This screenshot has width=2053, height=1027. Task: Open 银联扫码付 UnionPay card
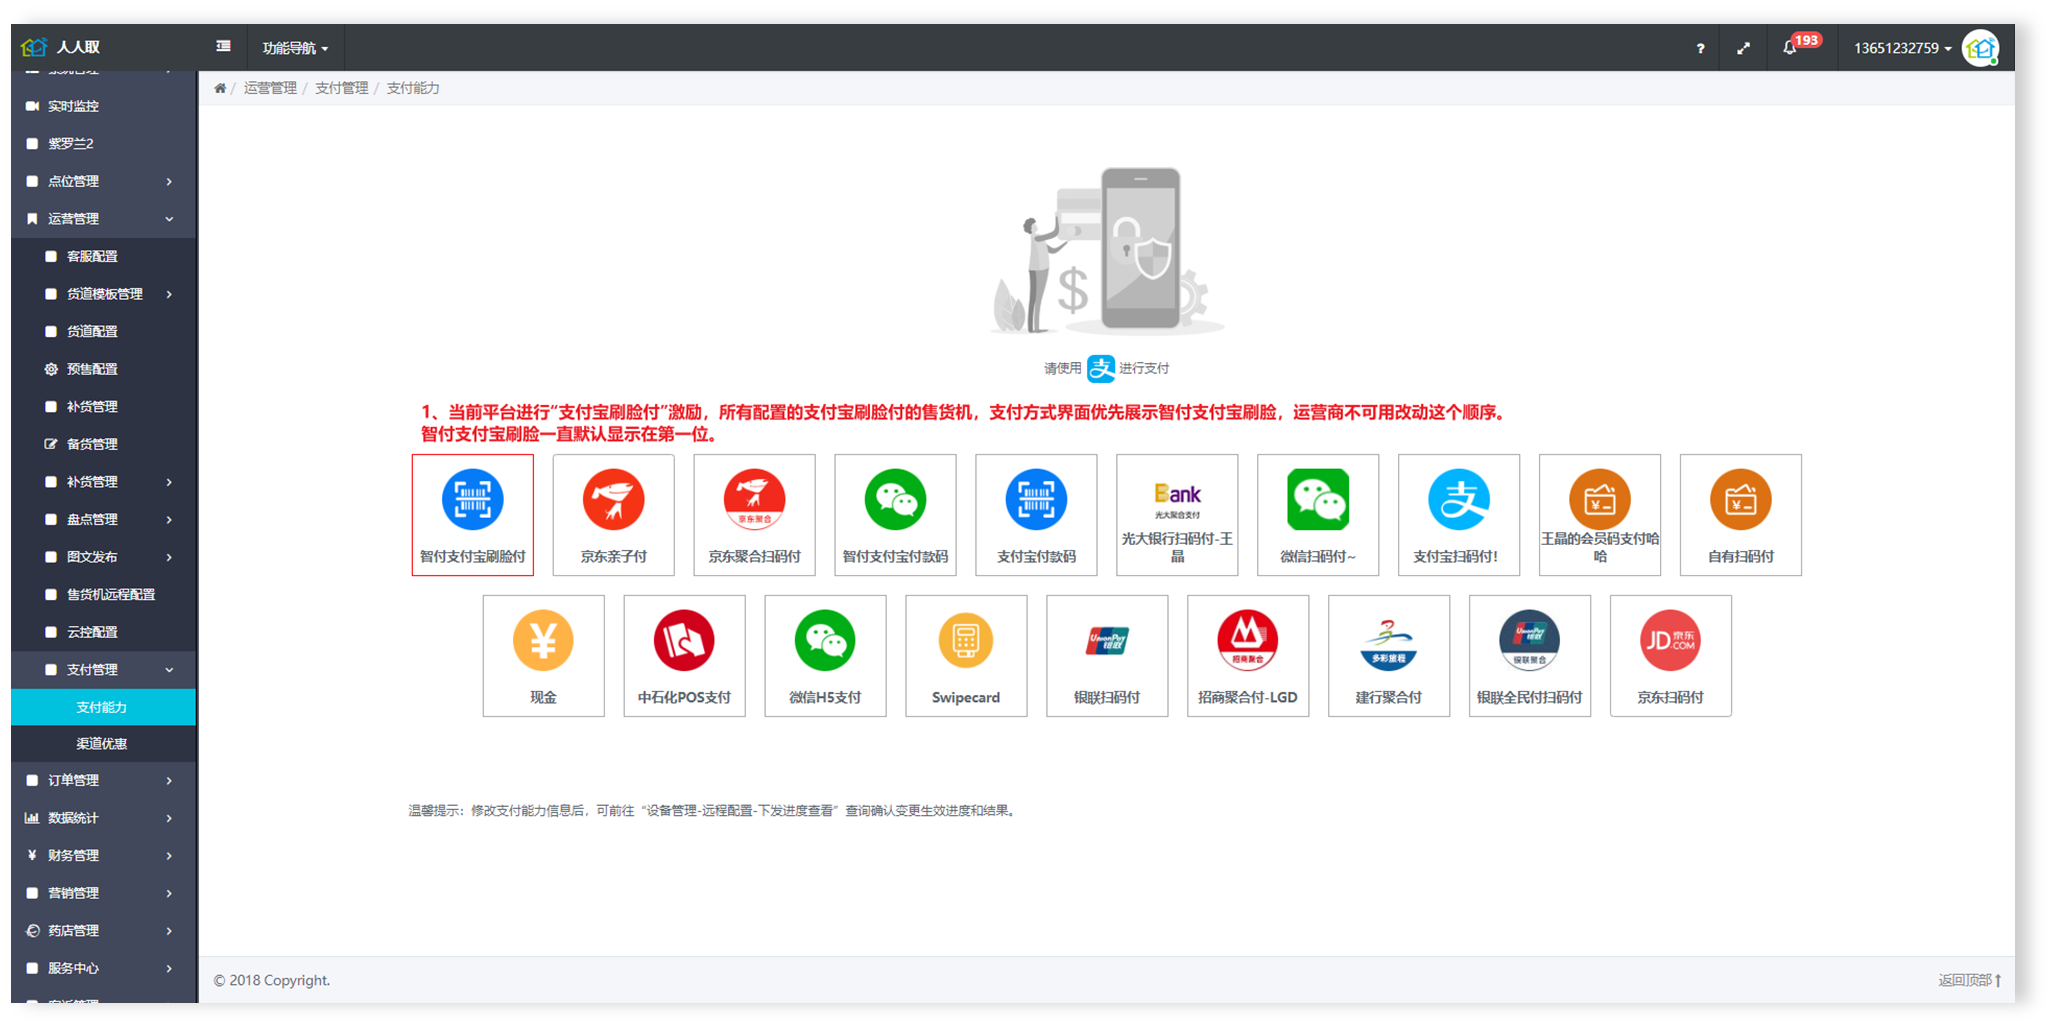pyautogui.click(x=1107, y=656)
